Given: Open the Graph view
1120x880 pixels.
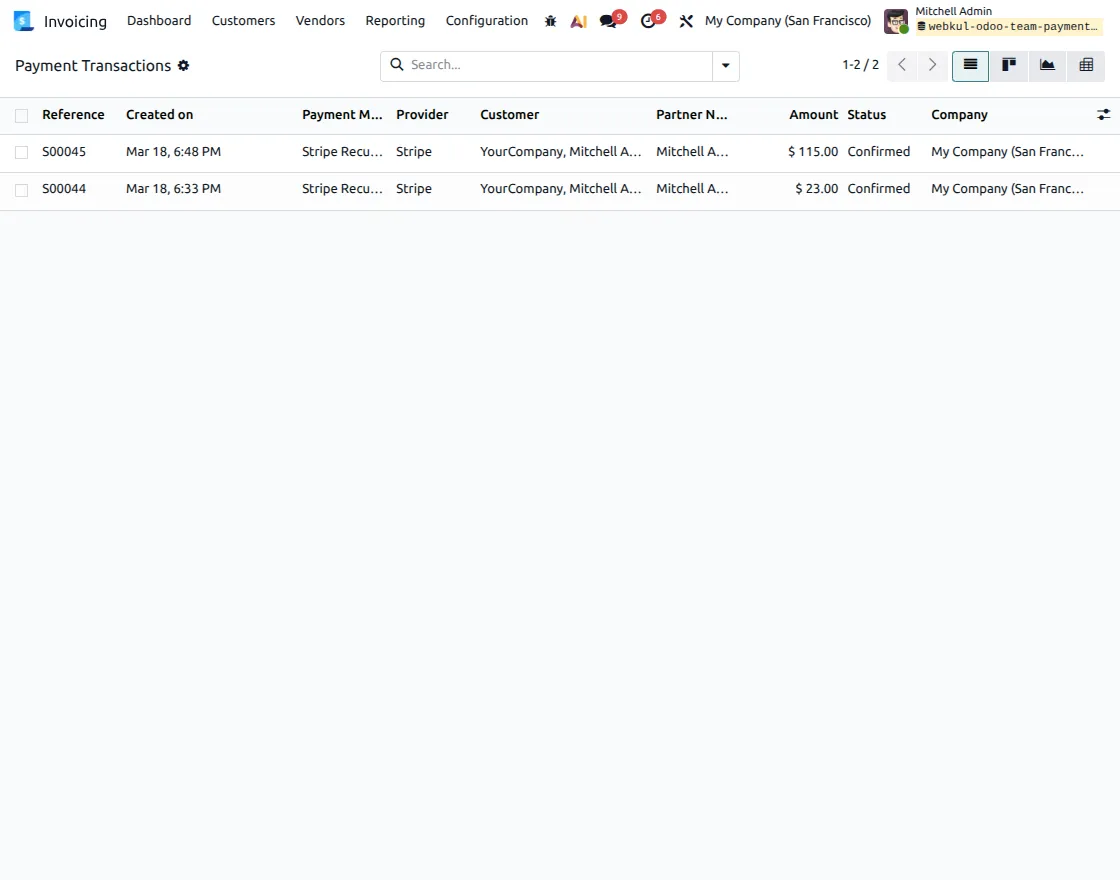Looking at the screenshot, I should tap(1047, 65).
